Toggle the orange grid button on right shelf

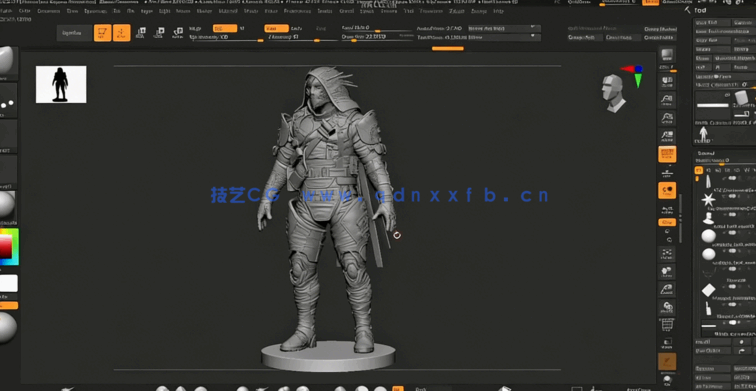(x=667, y=154)
